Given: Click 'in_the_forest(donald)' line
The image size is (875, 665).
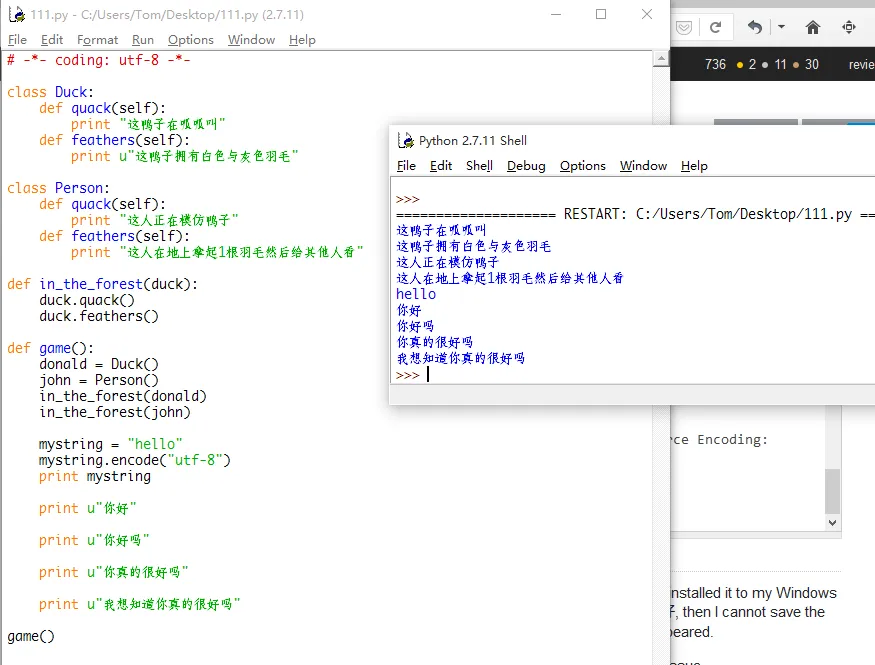Looking at the screenshot, I should pyautogui.click(x=123, y=396).
